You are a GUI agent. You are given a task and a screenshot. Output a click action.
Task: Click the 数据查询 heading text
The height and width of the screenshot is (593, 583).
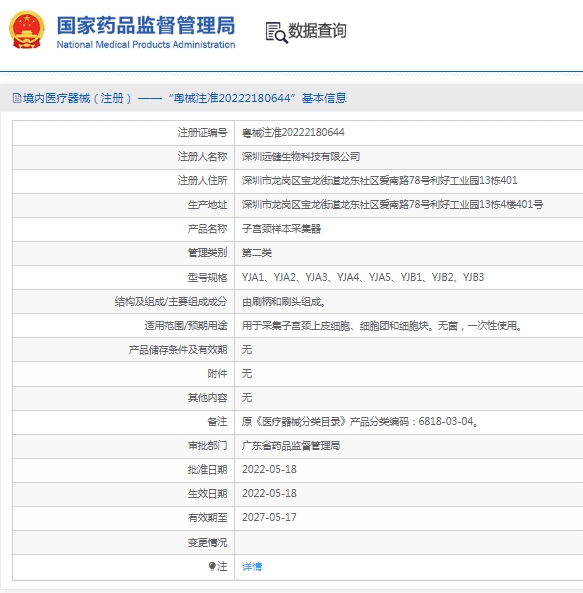(x=317, y=31)
